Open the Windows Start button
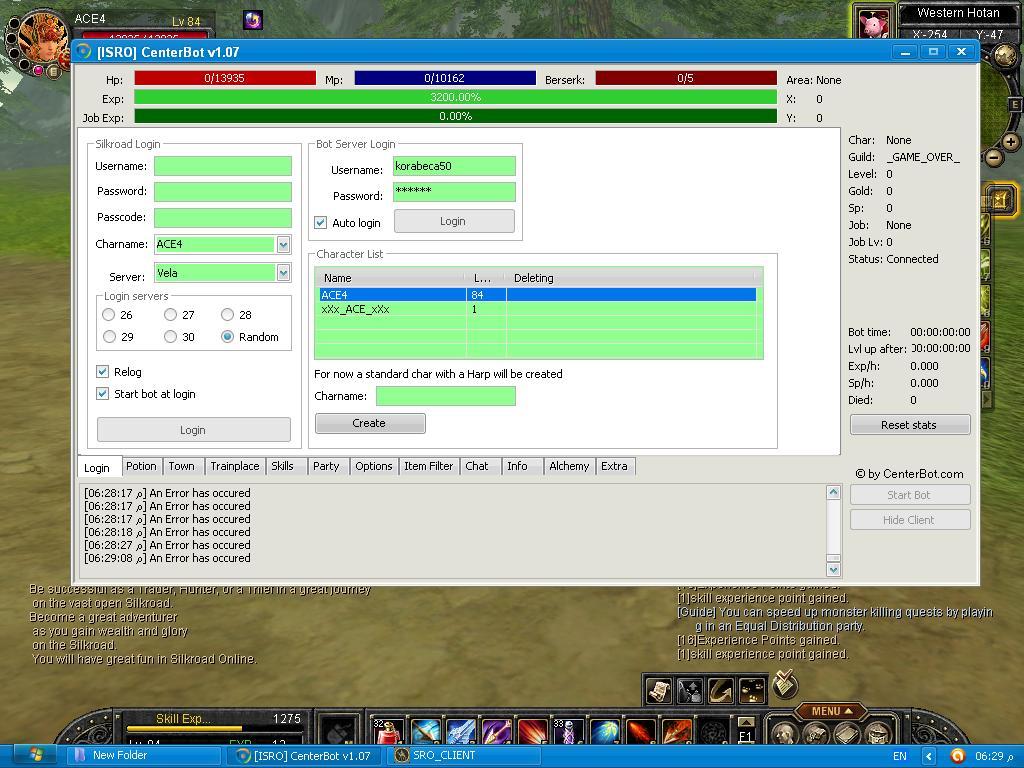 pos(34,756)
